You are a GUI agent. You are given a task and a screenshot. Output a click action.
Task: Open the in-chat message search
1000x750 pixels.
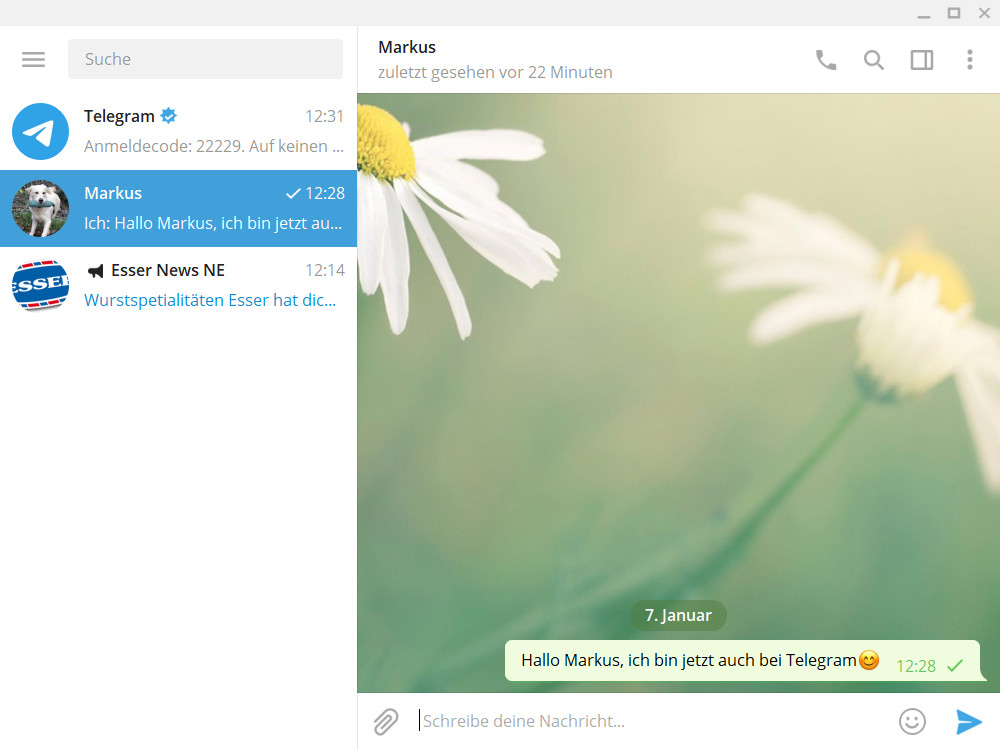point(873,59)
